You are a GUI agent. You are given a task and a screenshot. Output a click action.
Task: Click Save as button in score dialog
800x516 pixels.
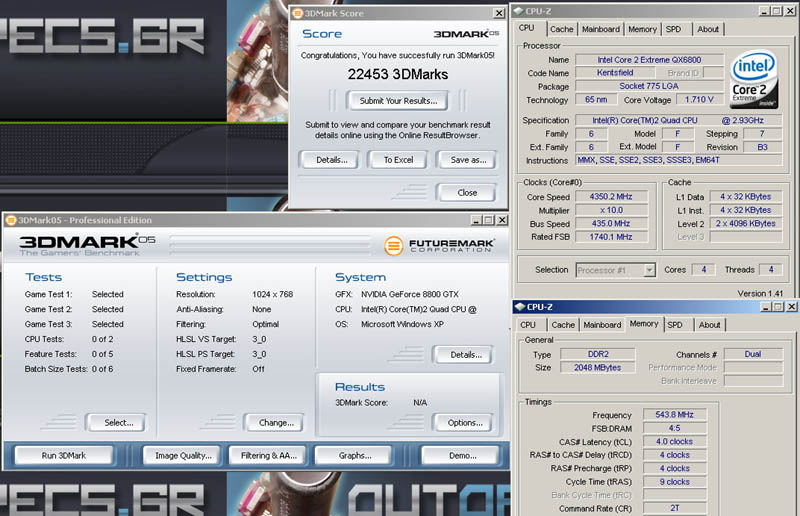(x=468, y=160)
